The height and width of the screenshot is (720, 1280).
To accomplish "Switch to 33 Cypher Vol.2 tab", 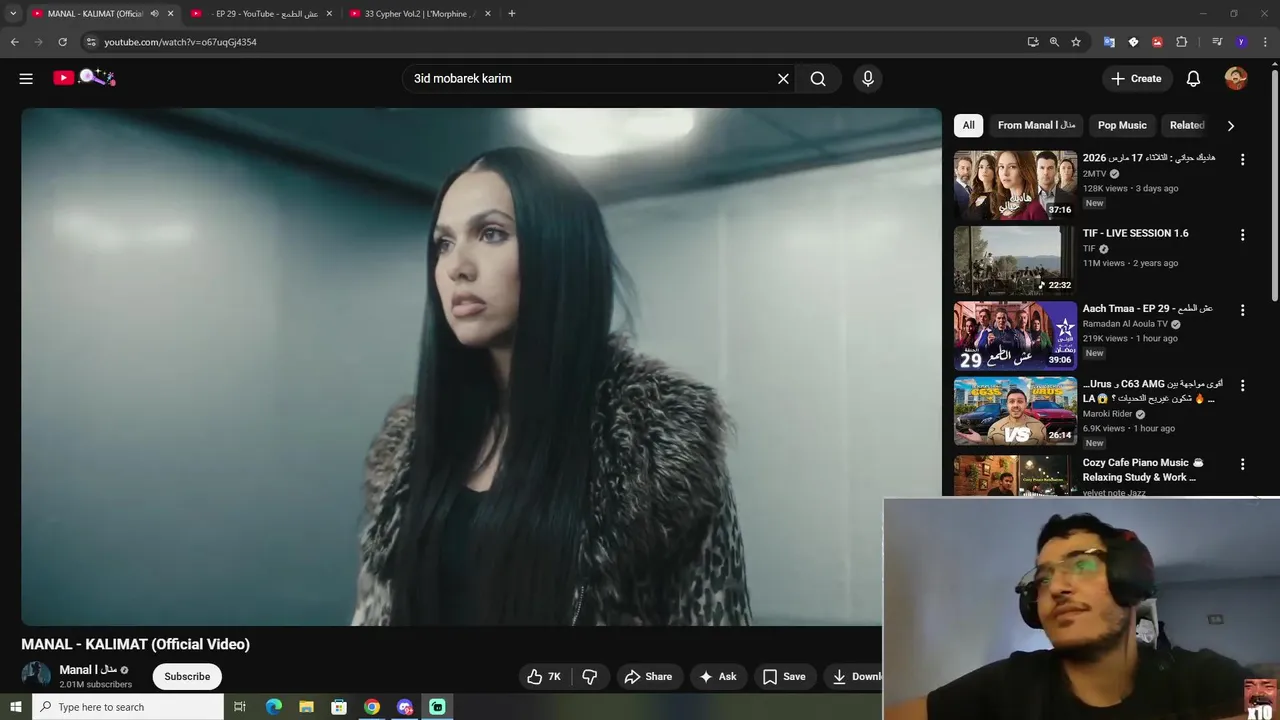I will pyautogui.click(x=418, y=13).
